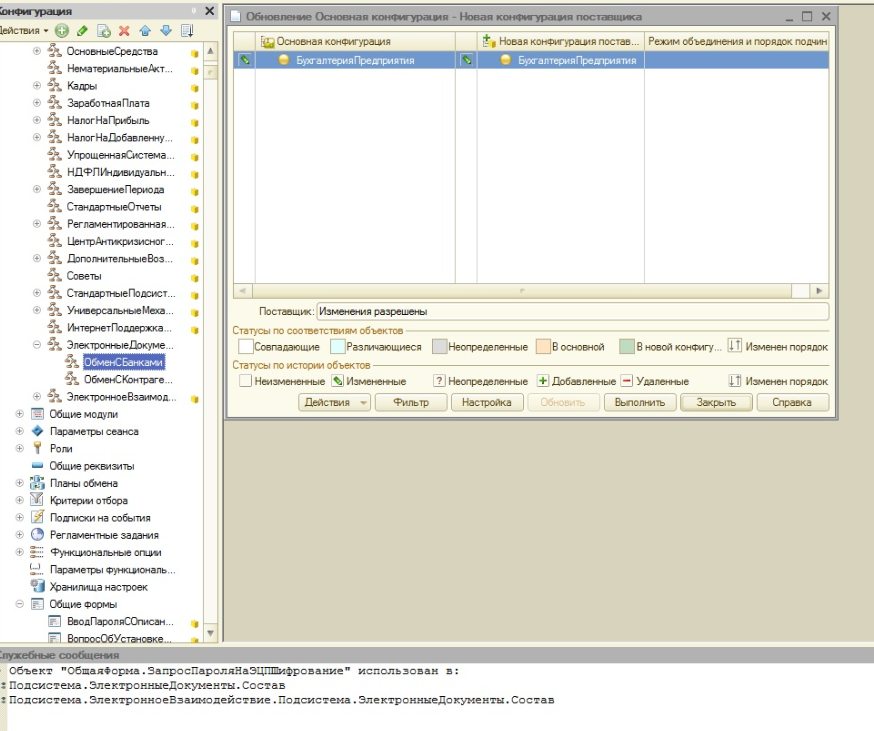The image size is (874, 731).
Task: Click the Настройка button
Action: point(487,402)
